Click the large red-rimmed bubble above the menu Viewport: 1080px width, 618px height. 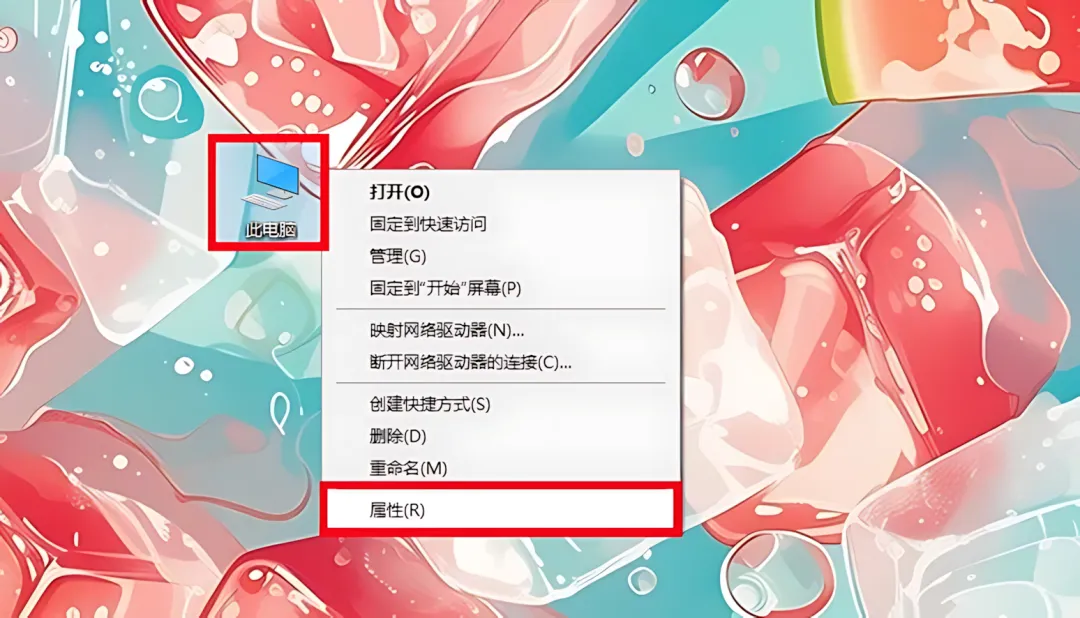pyautogui.click(x=709, y=83)
